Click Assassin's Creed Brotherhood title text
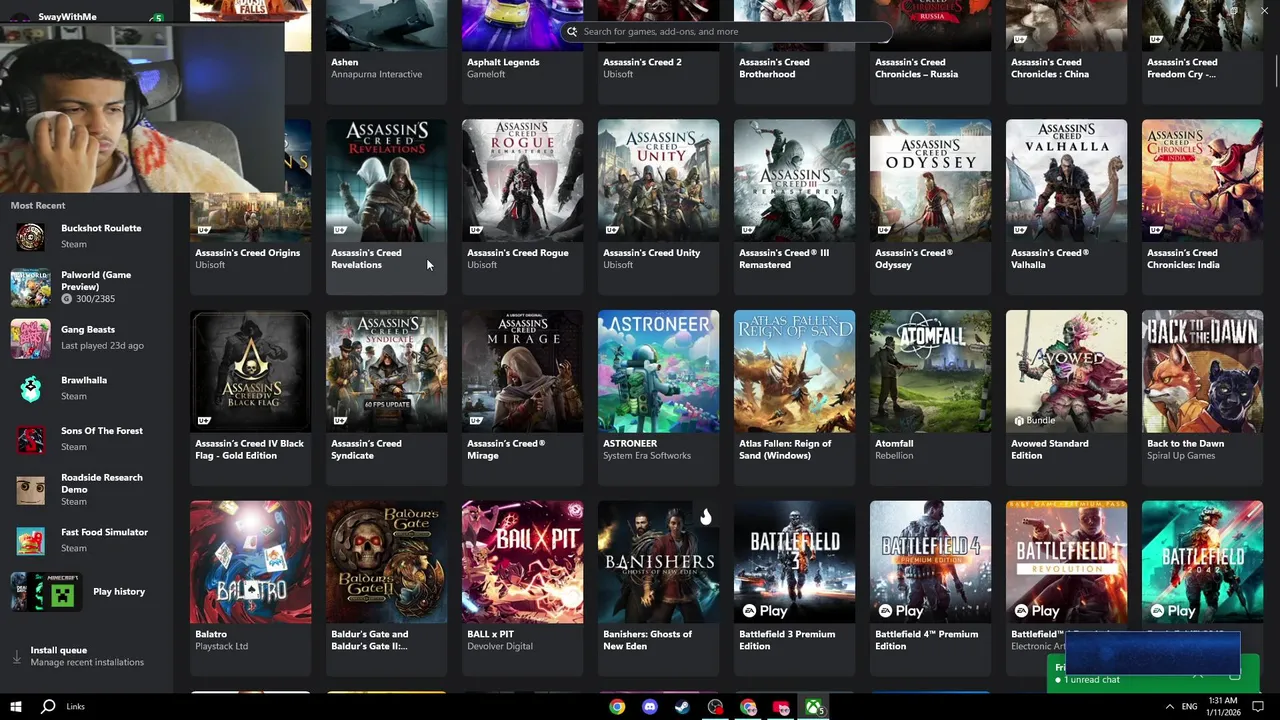Viewport: 1280px width, 720px height. (774, 68)
